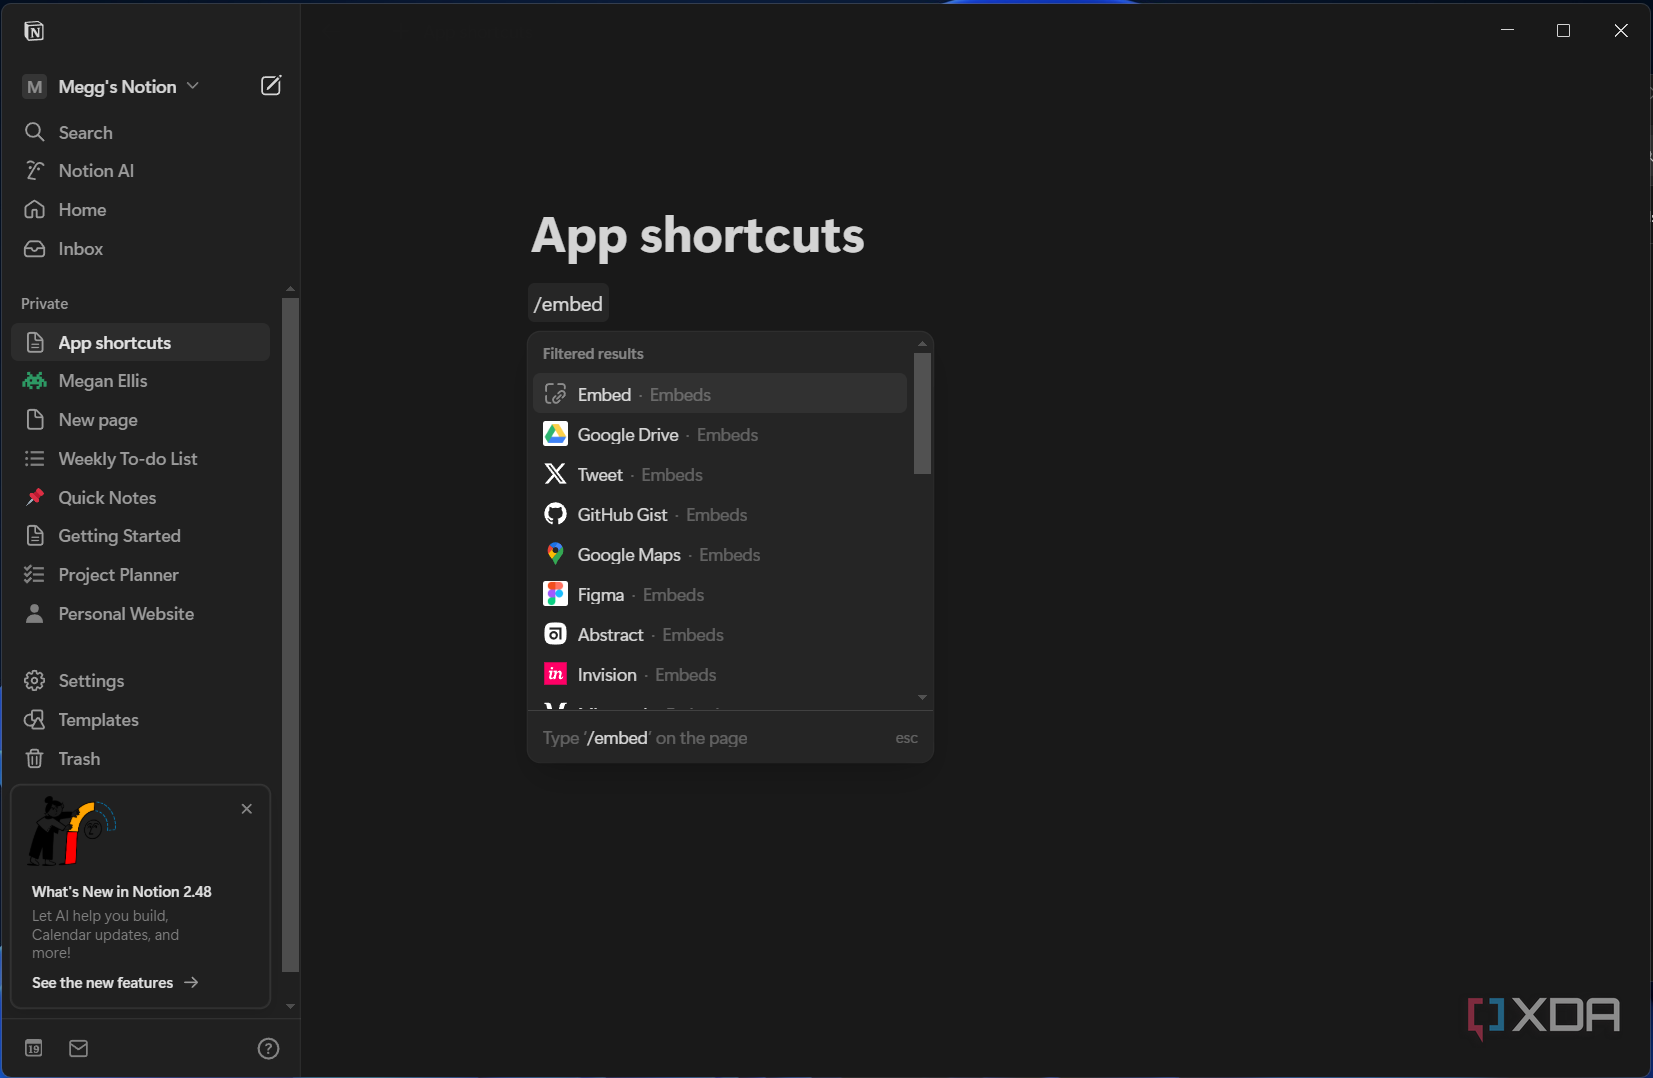This screenshot has width=1653, height=1078.
Task: Click the App shortcuts page title
Action: click(698, 236)
